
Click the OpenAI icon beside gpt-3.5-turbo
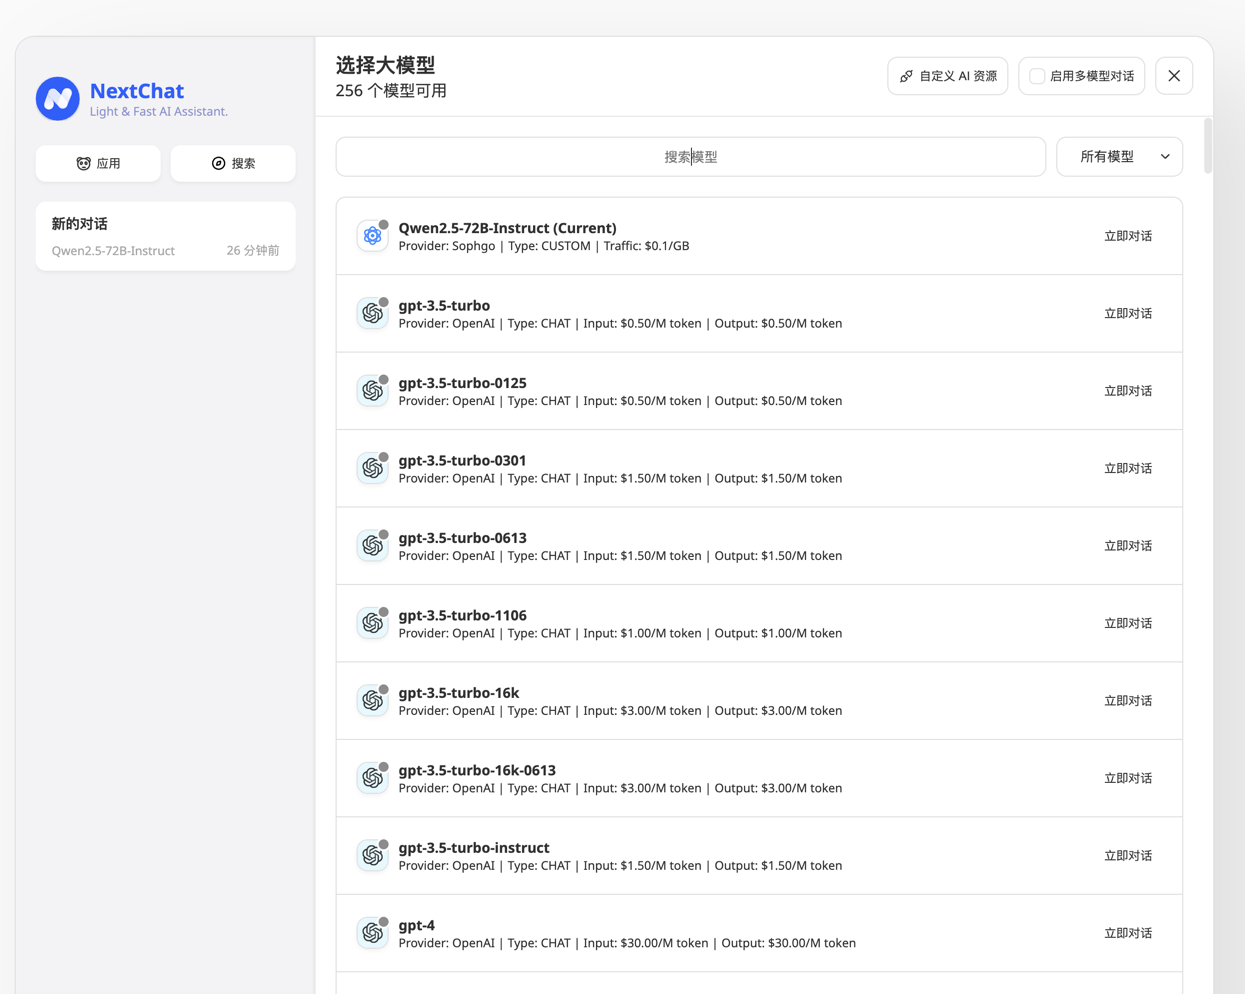(x=372, y=313)
